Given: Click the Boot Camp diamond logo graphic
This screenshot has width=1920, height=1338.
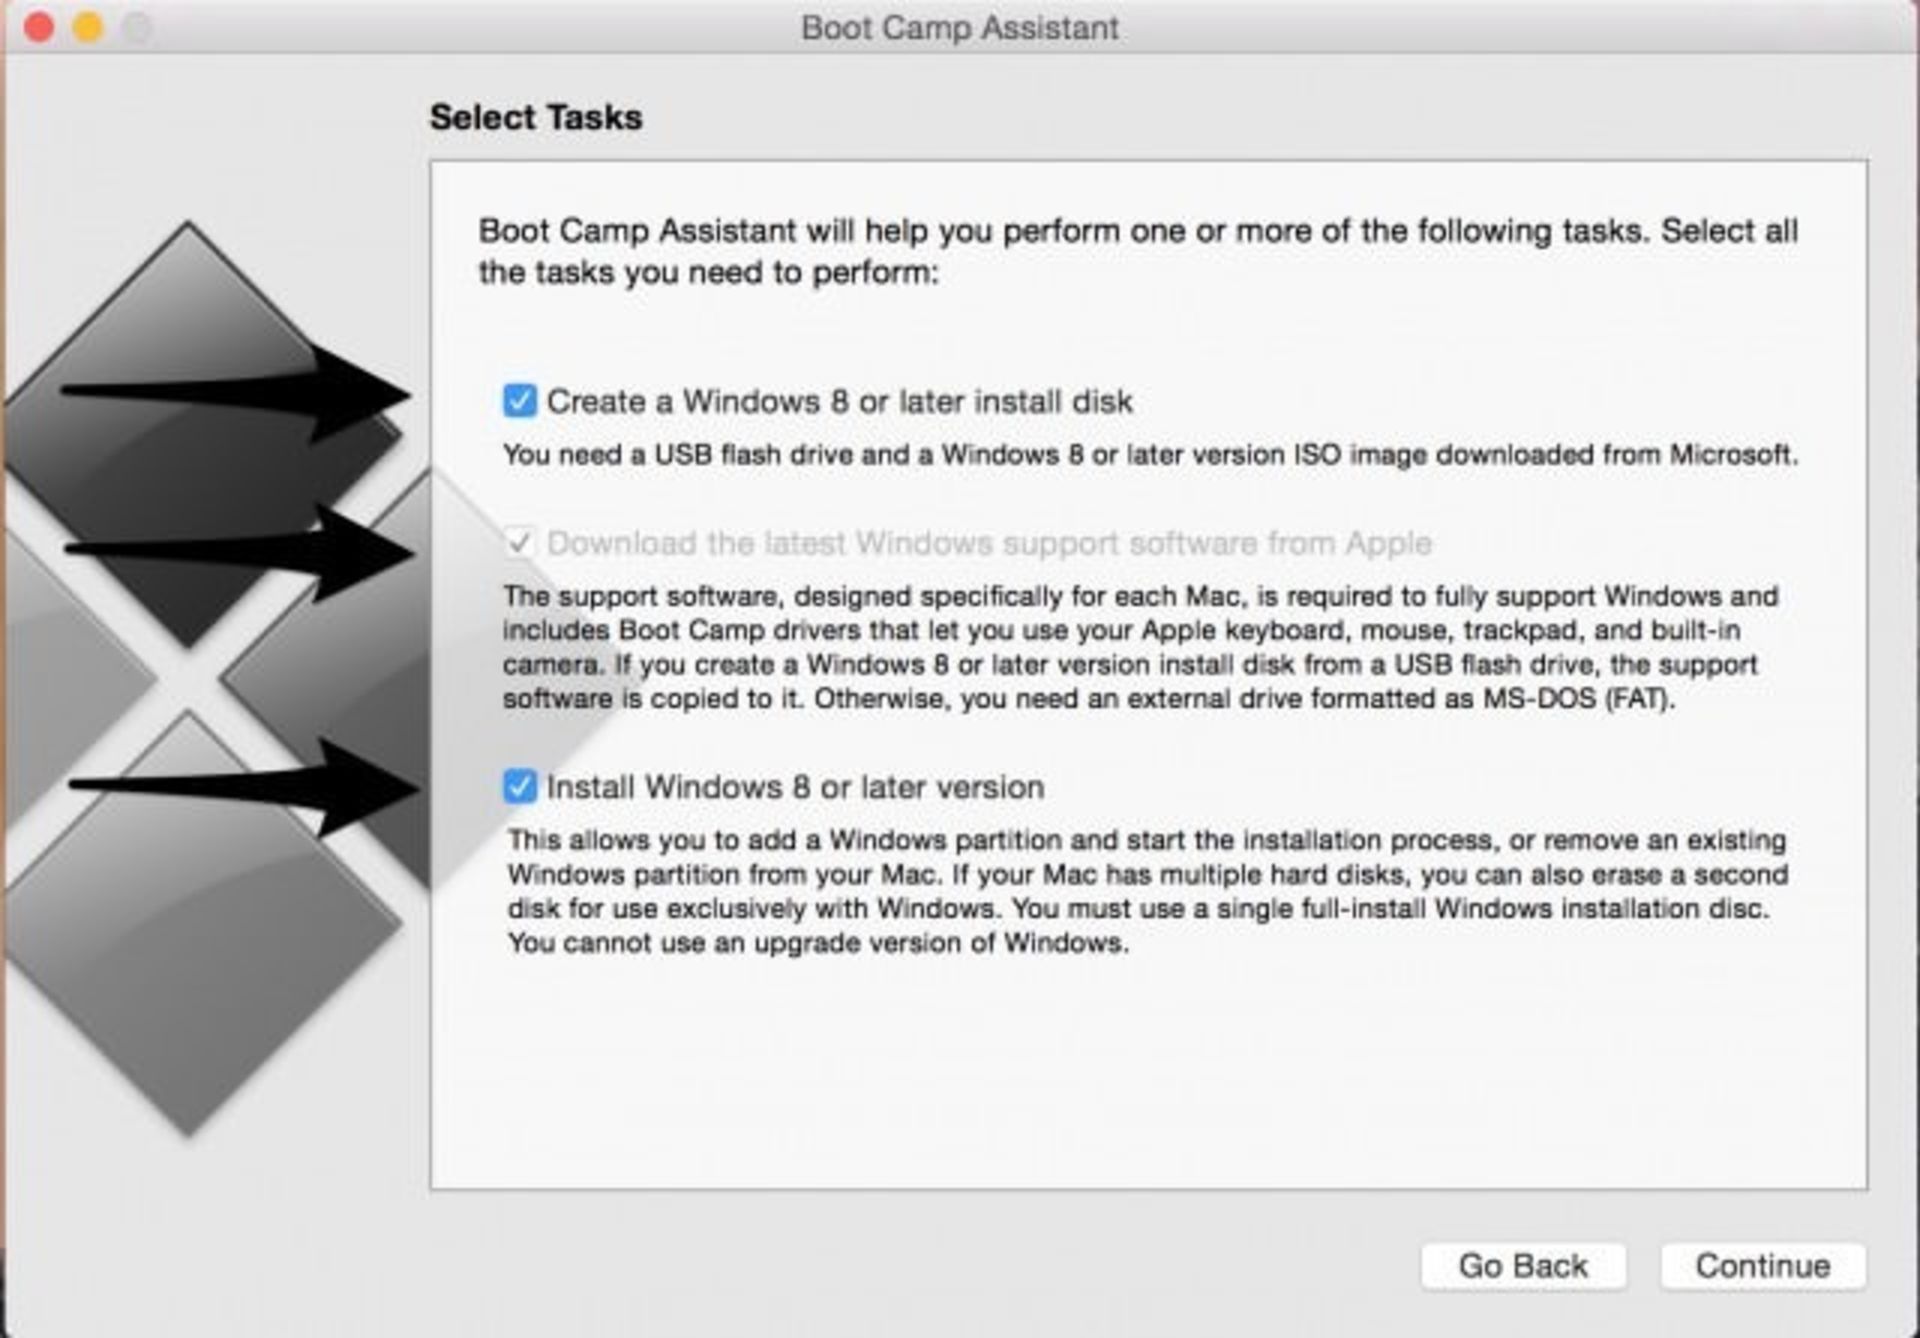Looking at the screenshot, I should [x=215, y=680].
